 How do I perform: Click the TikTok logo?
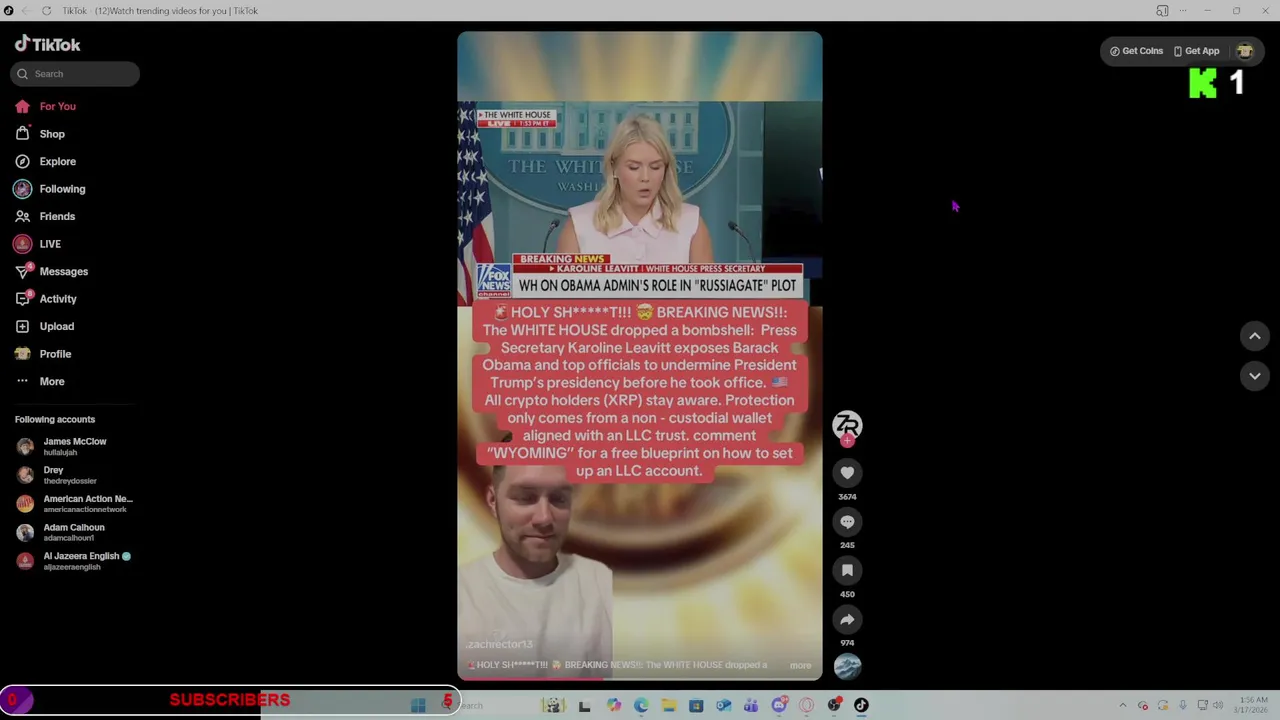click(47, 44)
